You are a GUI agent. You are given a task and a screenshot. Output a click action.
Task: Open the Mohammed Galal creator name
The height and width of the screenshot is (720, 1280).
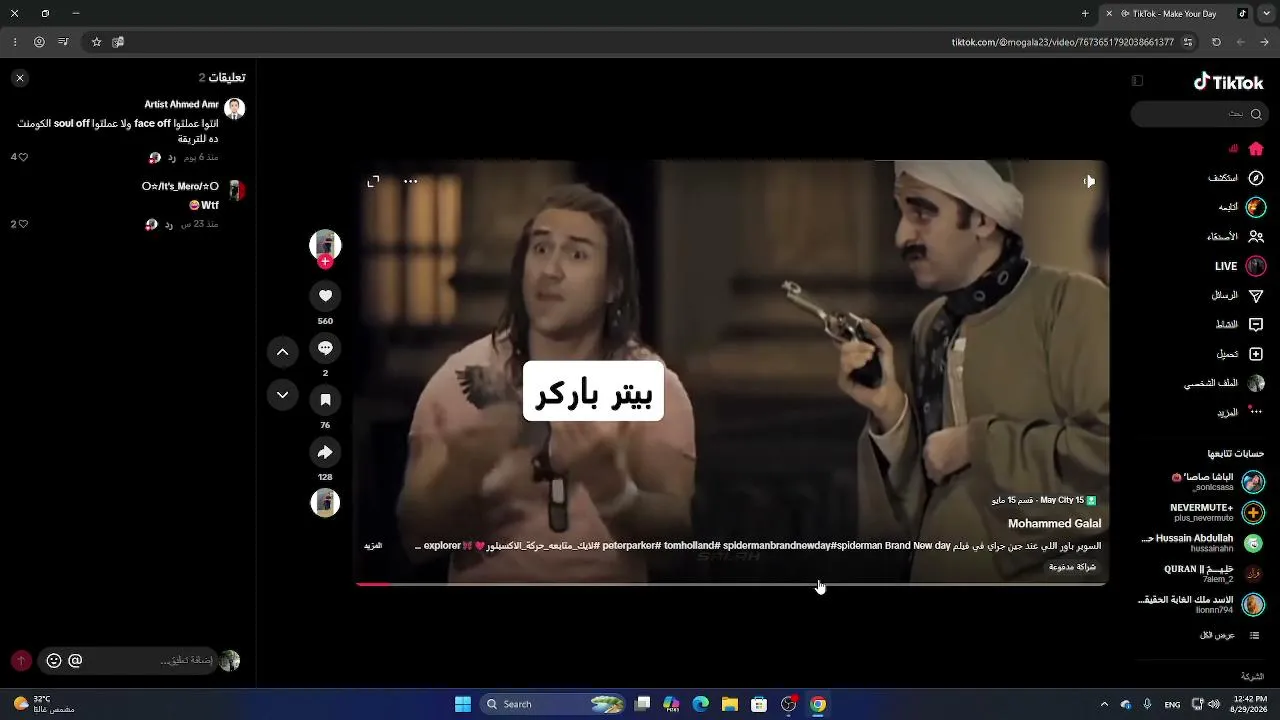pos(1054,523)
